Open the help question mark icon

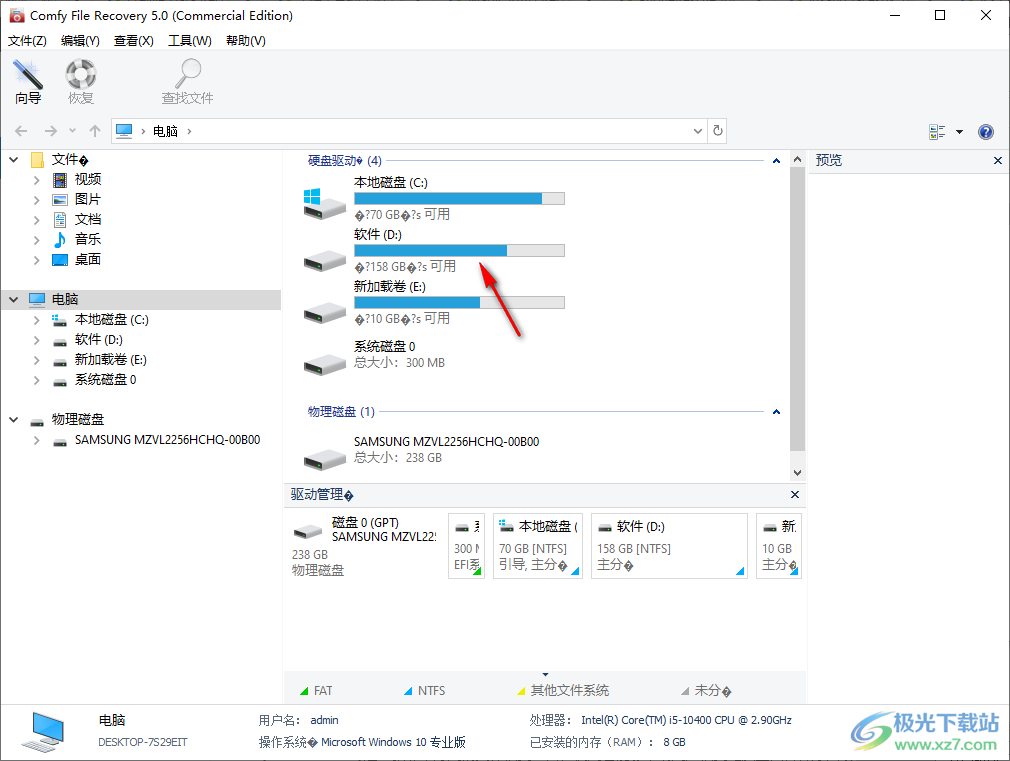(986, 131)
